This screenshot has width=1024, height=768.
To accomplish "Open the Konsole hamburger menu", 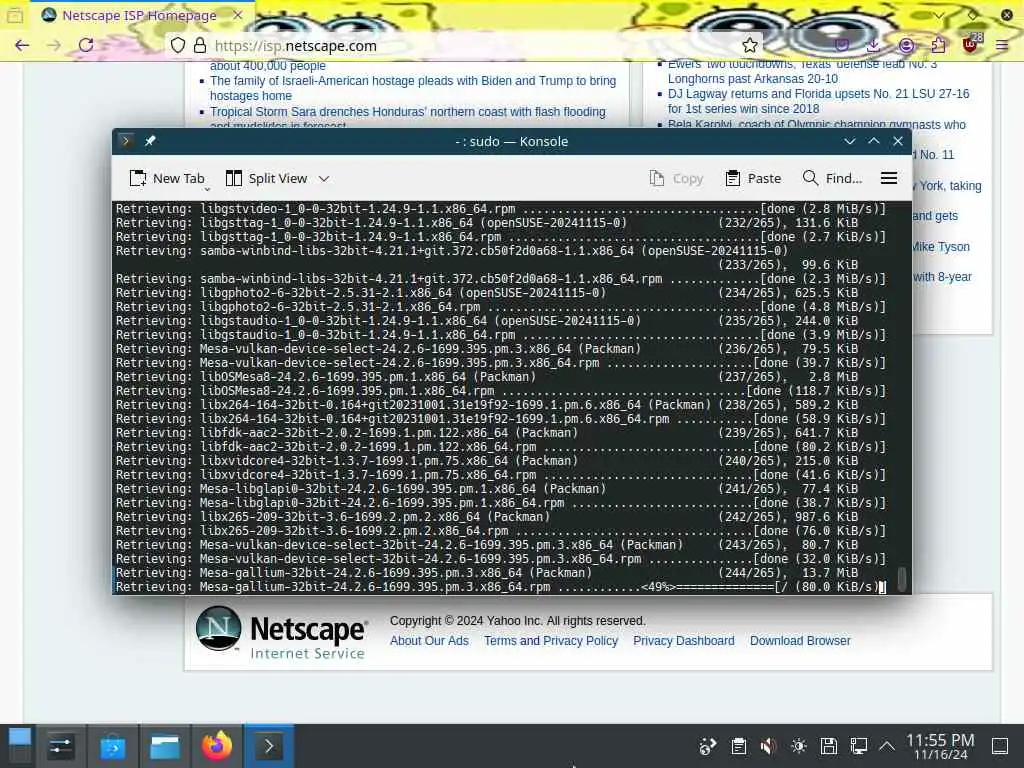I will click(889, 178).
